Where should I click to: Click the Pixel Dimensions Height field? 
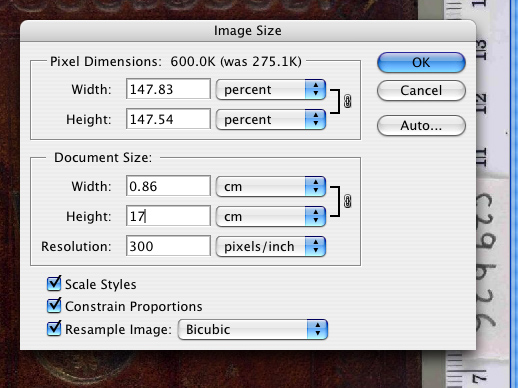pyautogui.click(x=168, y=119)
